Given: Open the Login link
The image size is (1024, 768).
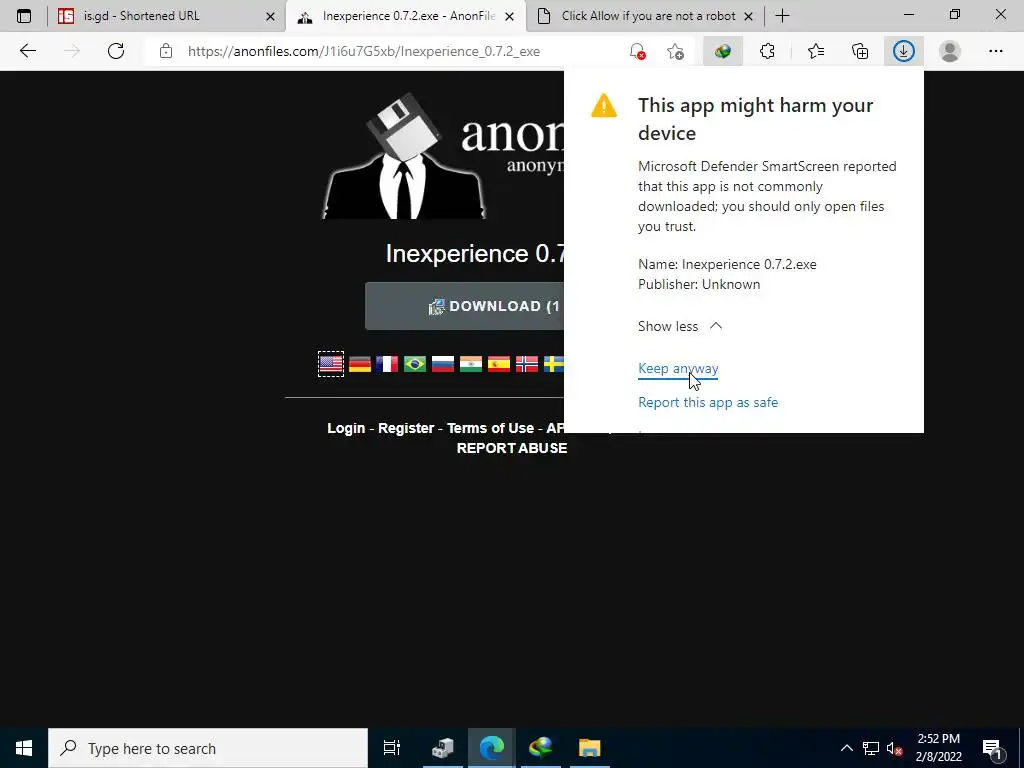Looking at the screenshot, I should point(346,428).
